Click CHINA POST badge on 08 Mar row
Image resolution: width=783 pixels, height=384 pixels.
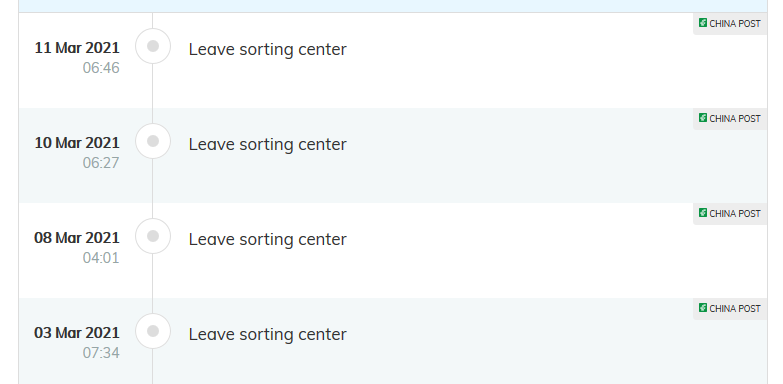730,213
